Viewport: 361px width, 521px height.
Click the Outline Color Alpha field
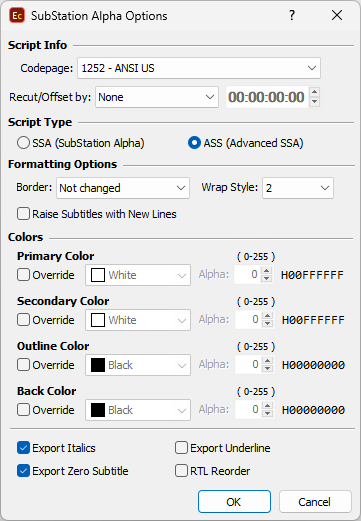pos(248,365)
